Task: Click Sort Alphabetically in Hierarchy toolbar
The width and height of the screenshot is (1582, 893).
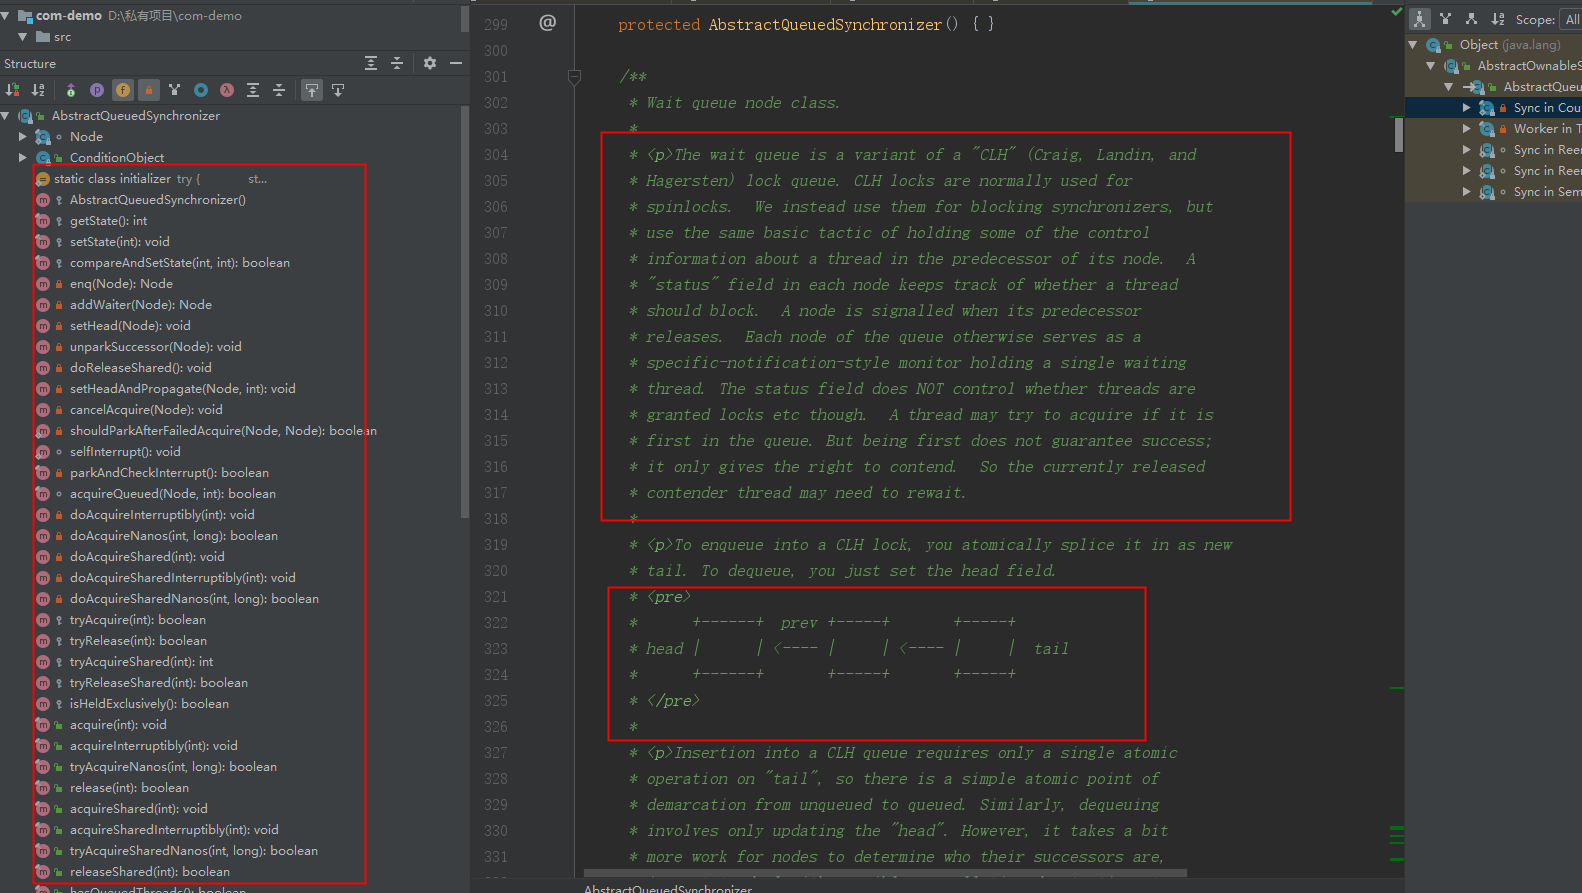Action: (x=1498, y=19)
